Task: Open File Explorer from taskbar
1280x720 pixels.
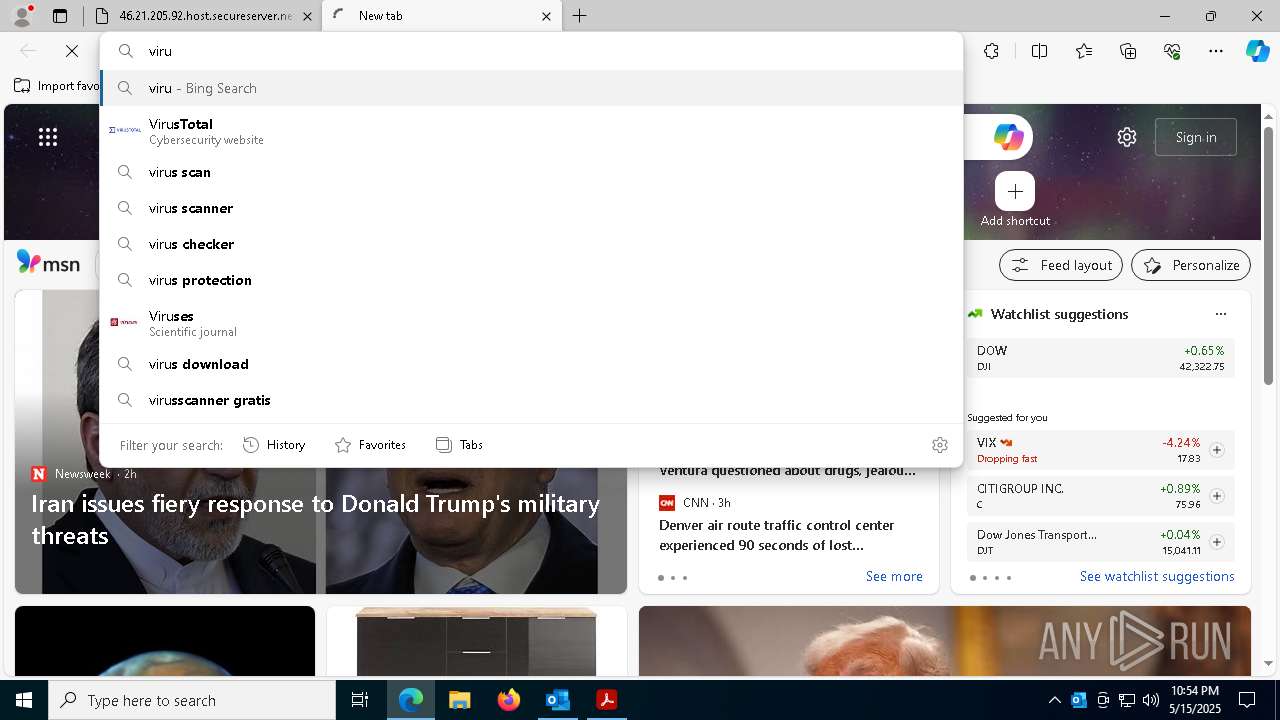Action: [x=459, y=700]
